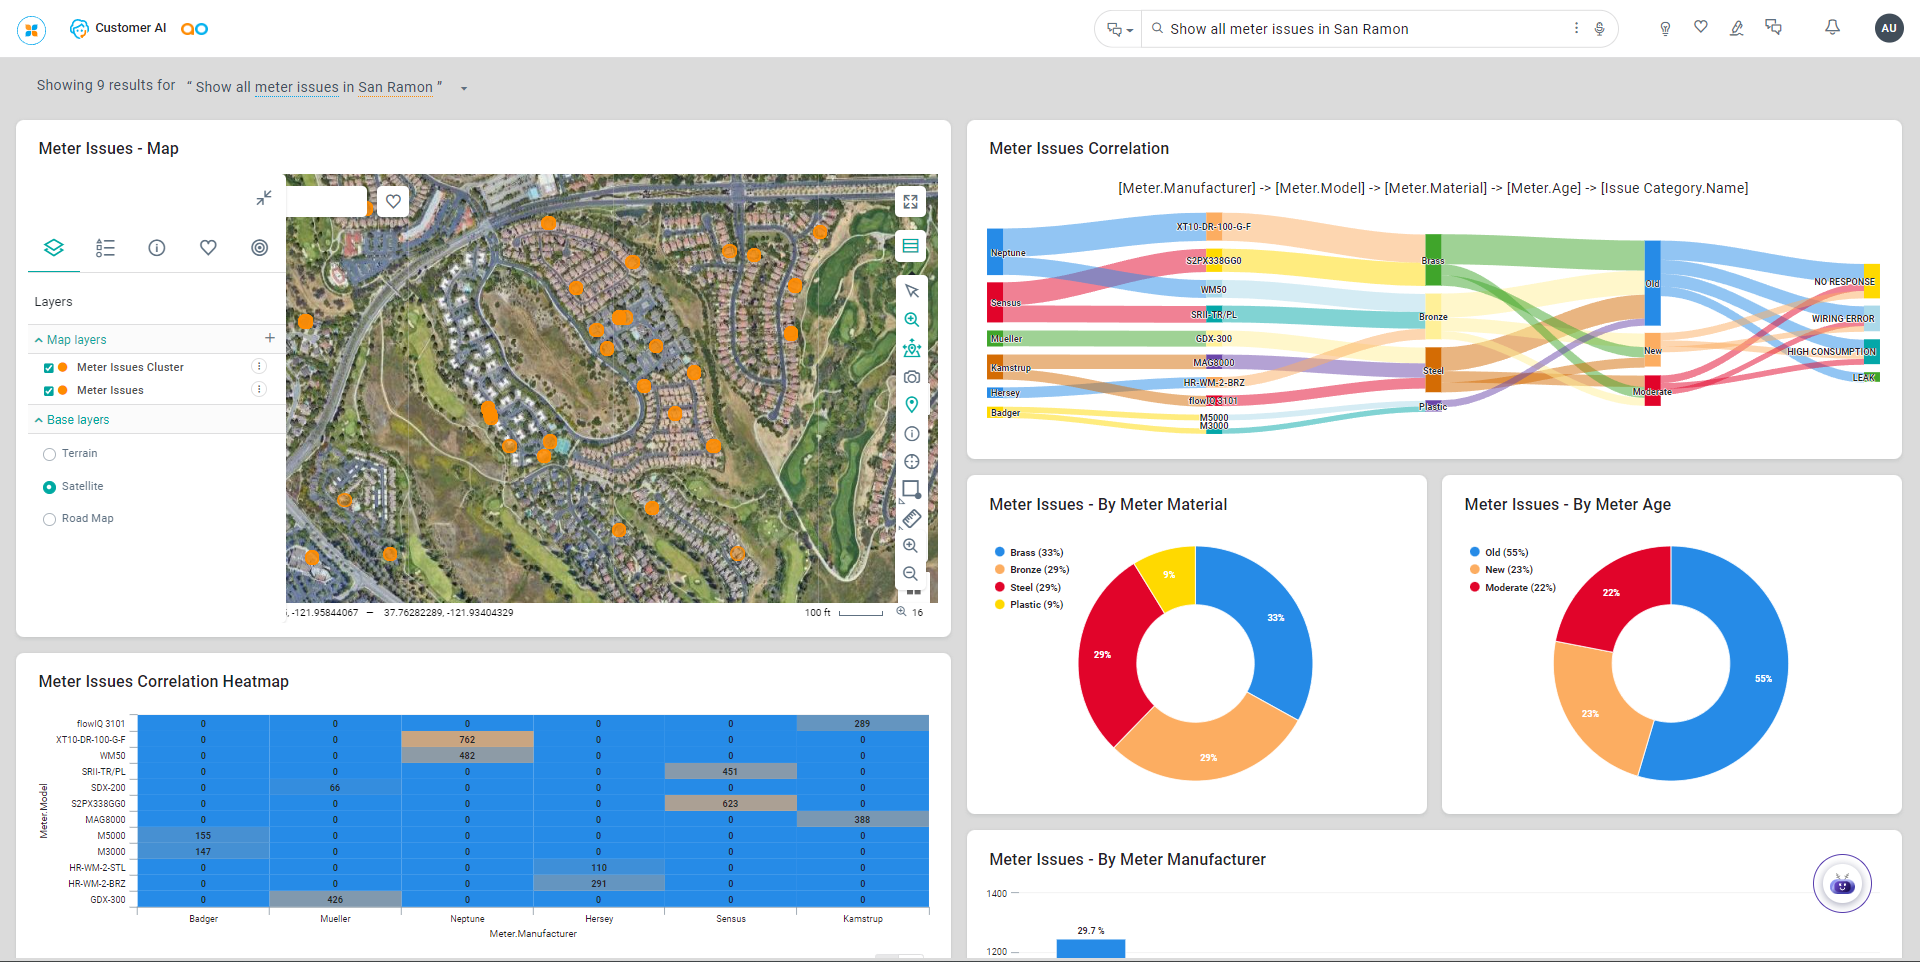The image size is (1920, 962).
Task: Select the ruler measure tool on map
Action: pos(911,518)
